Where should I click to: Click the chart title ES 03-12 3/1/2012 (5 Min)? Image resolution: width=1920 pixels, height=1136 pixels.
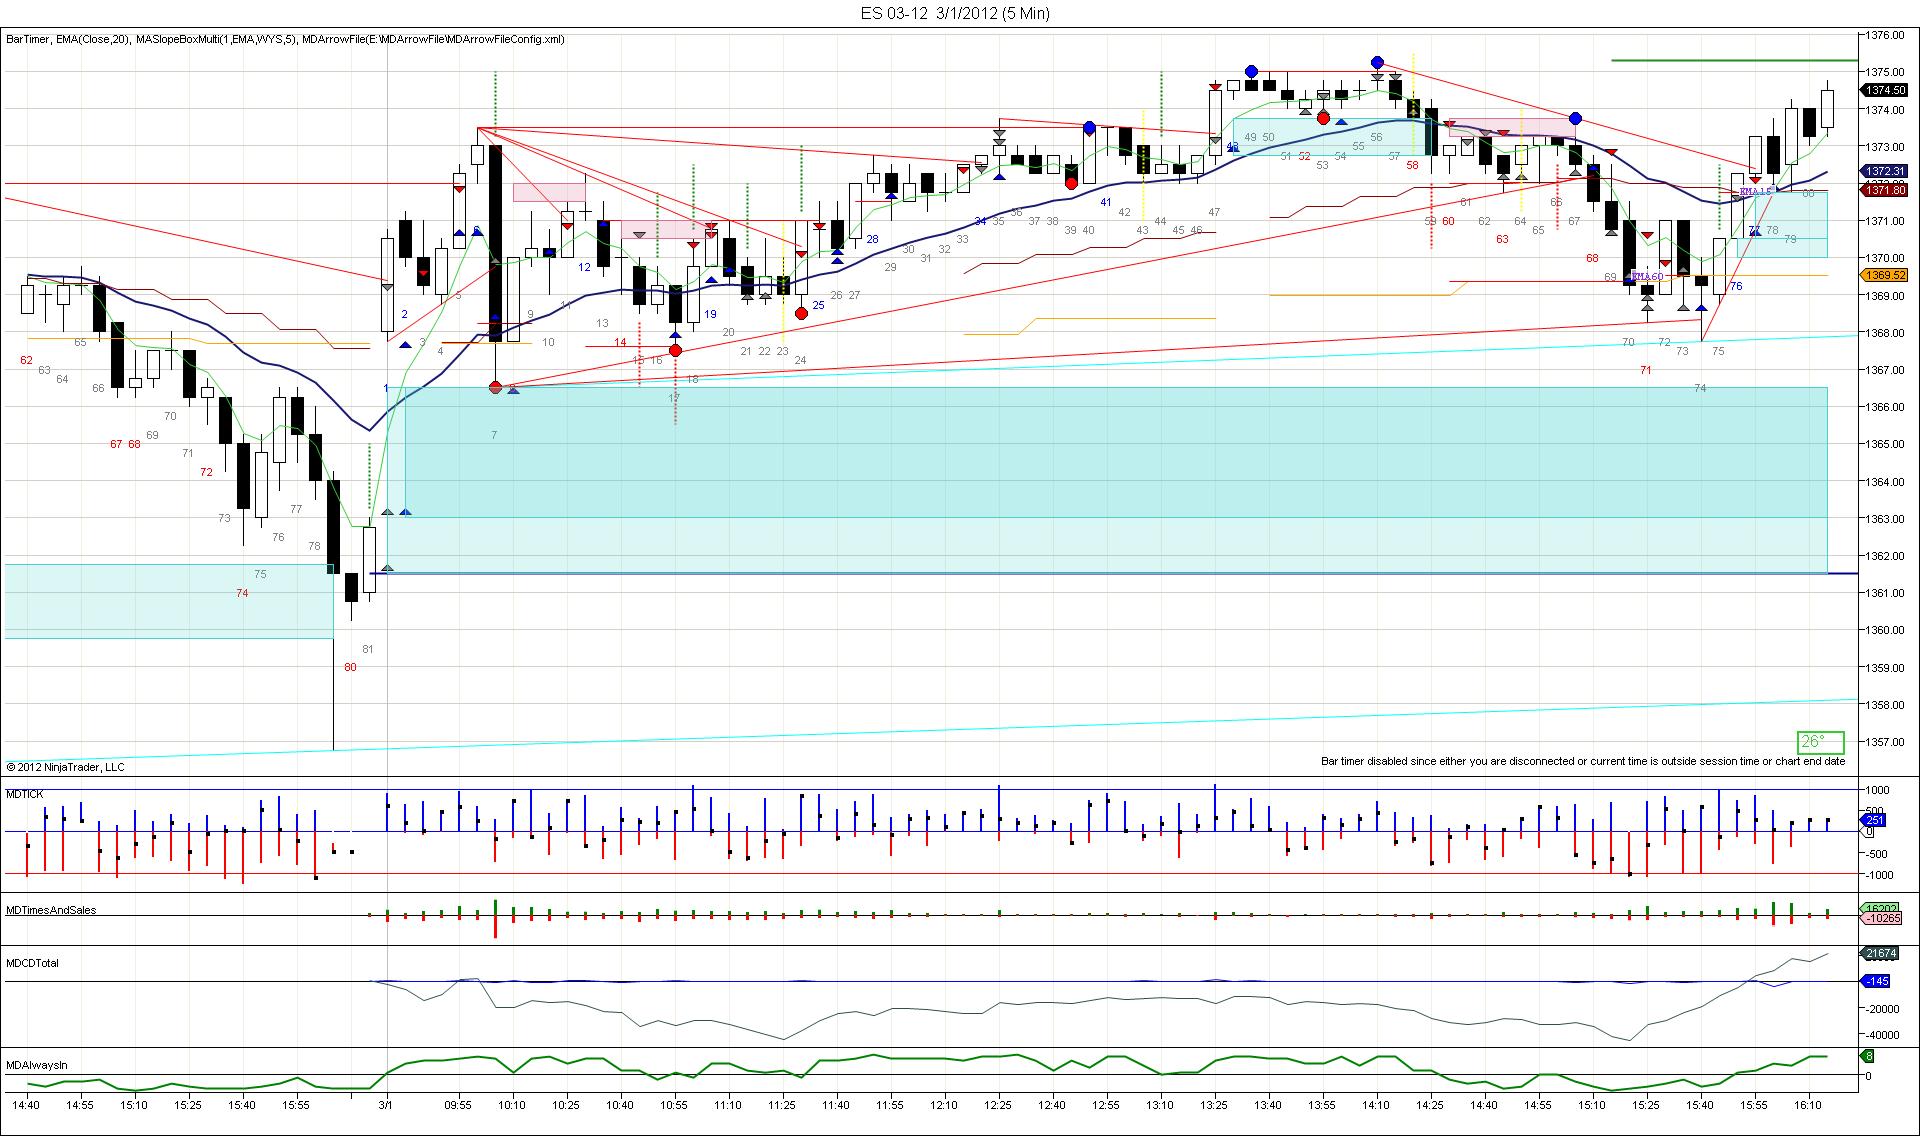coord(955,13)
